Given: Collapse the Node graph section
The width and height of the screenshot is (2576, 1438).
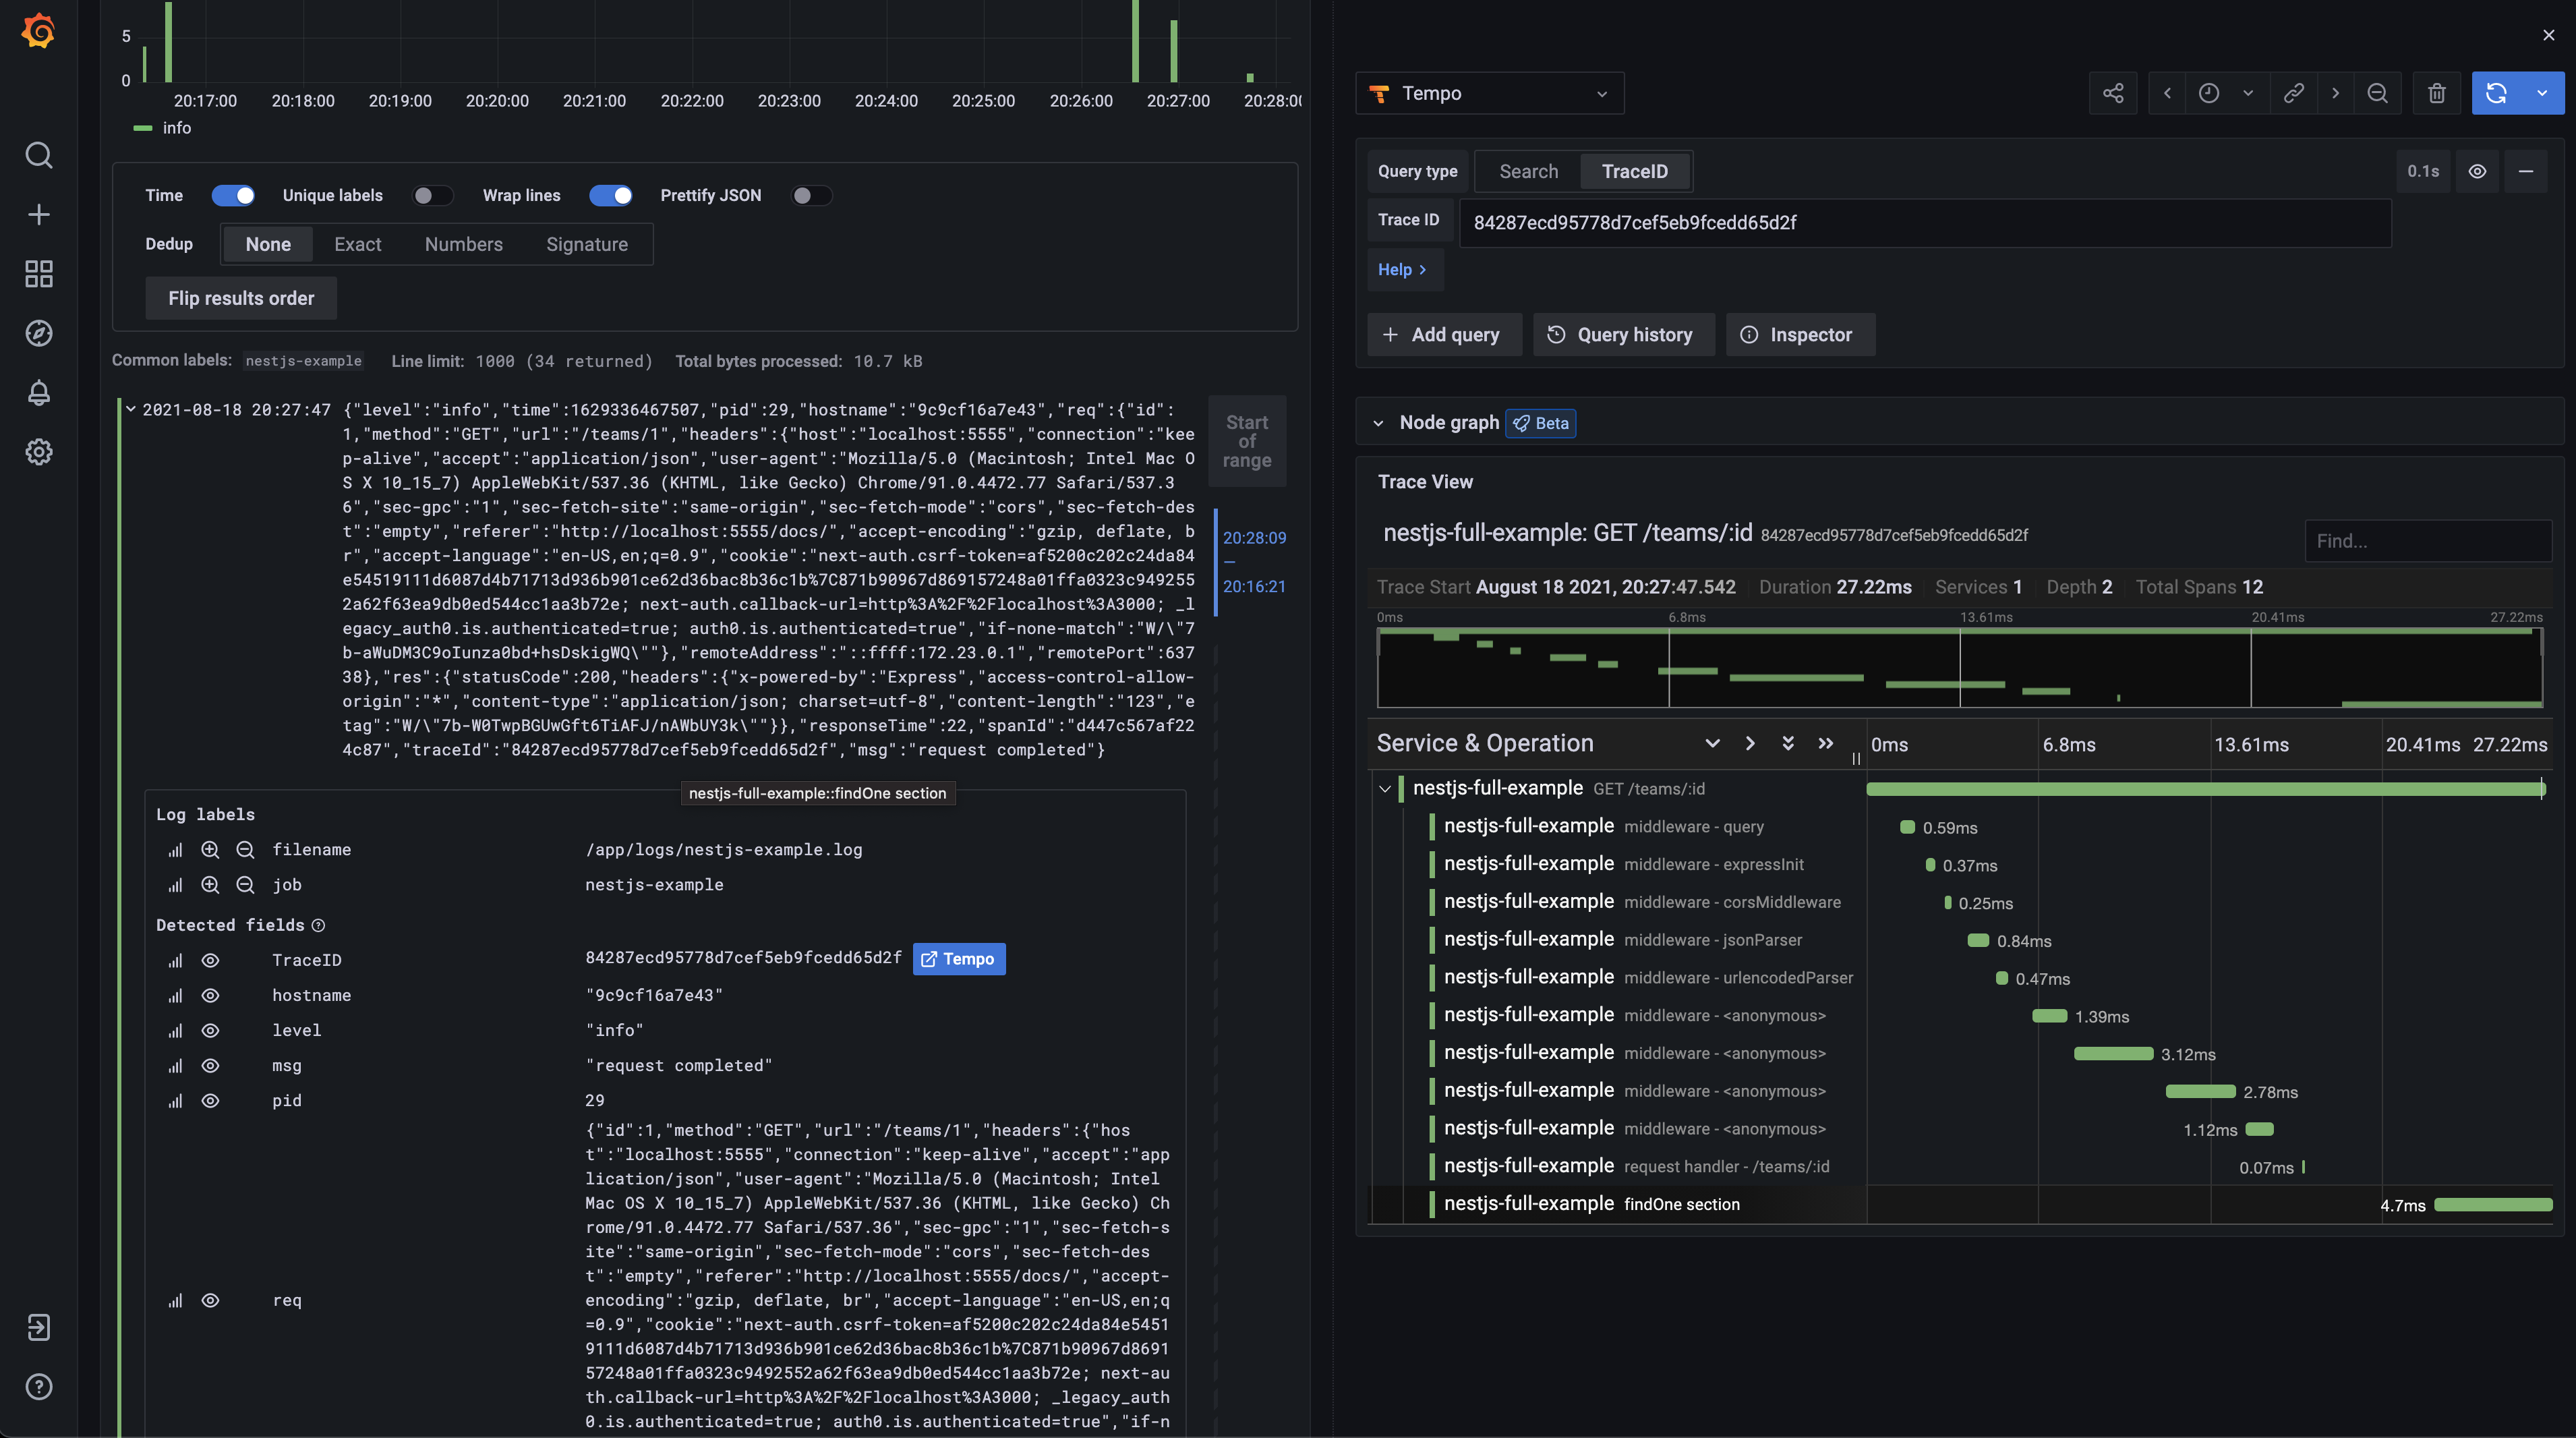Looking at the screenshot, I should tap(1378, 423).
